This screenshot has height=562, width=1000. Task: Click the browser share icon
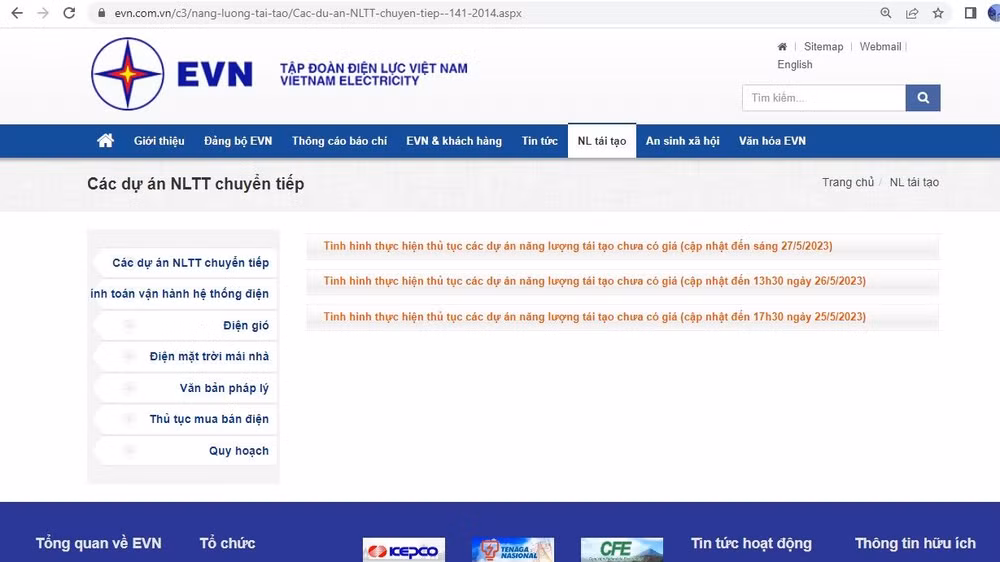click(x=912, y=14)
